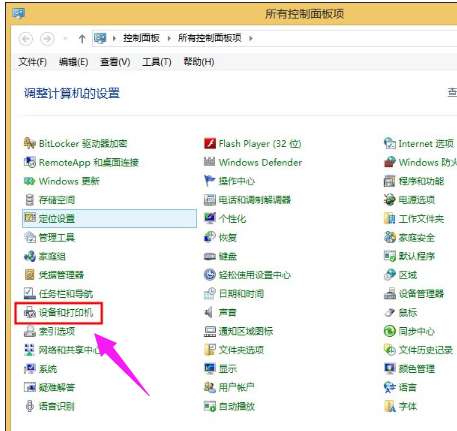Click the 用户帐户 icon
The image size is (457, 431).
point(210,387)
